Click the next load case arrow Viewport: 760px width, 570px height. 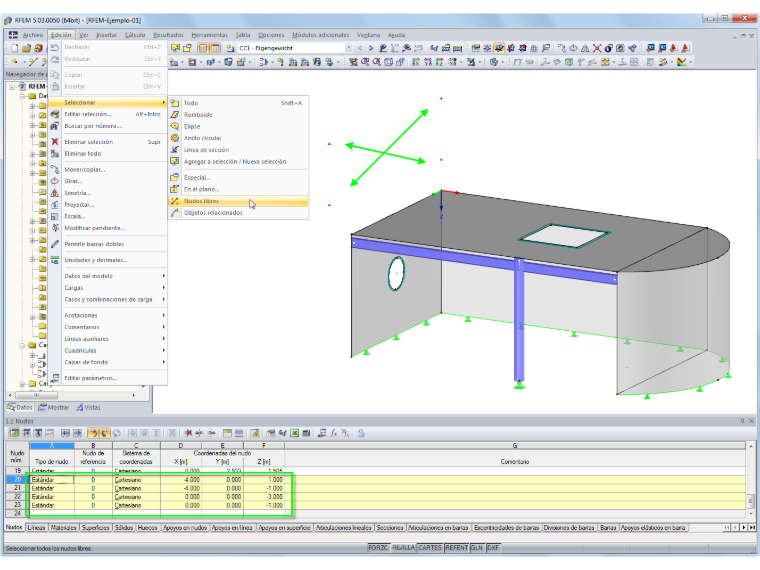click(371, 48)
